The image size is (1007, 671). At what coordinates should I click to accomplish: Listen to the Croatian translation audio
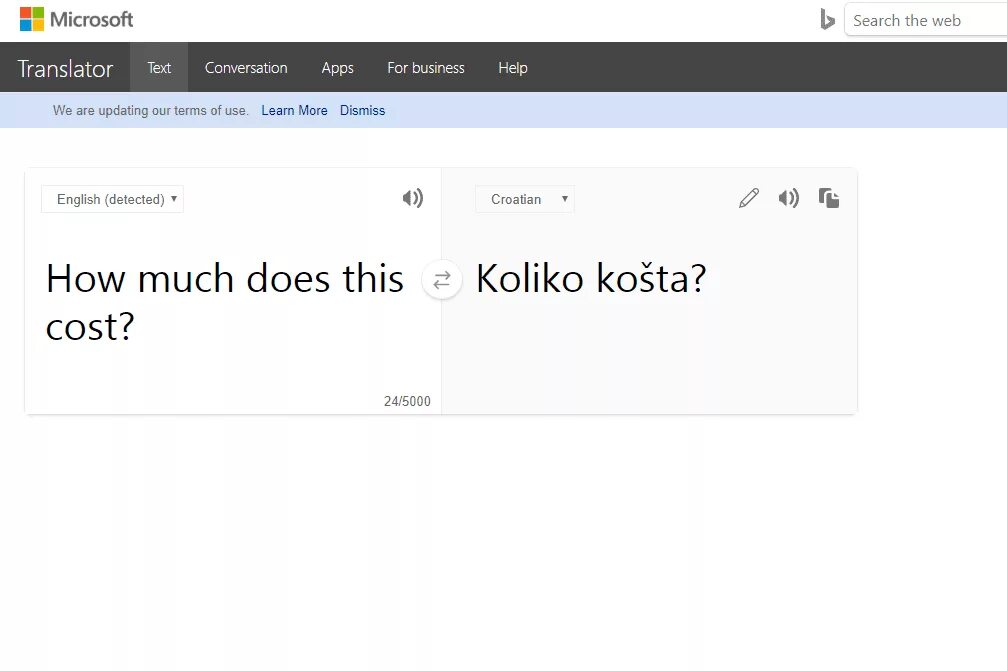click(x=789, y=198)
